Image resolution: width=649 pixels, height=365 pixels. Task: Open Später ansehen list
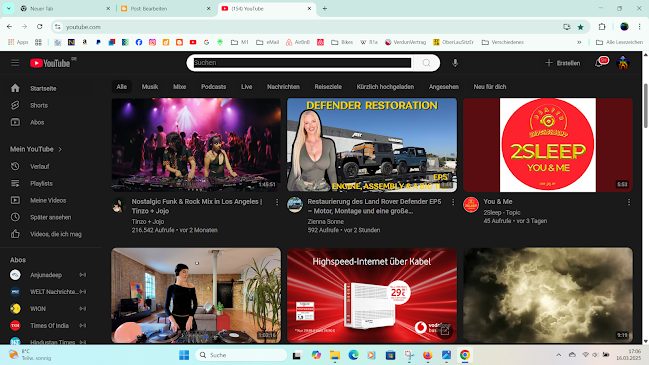[50, 217]
